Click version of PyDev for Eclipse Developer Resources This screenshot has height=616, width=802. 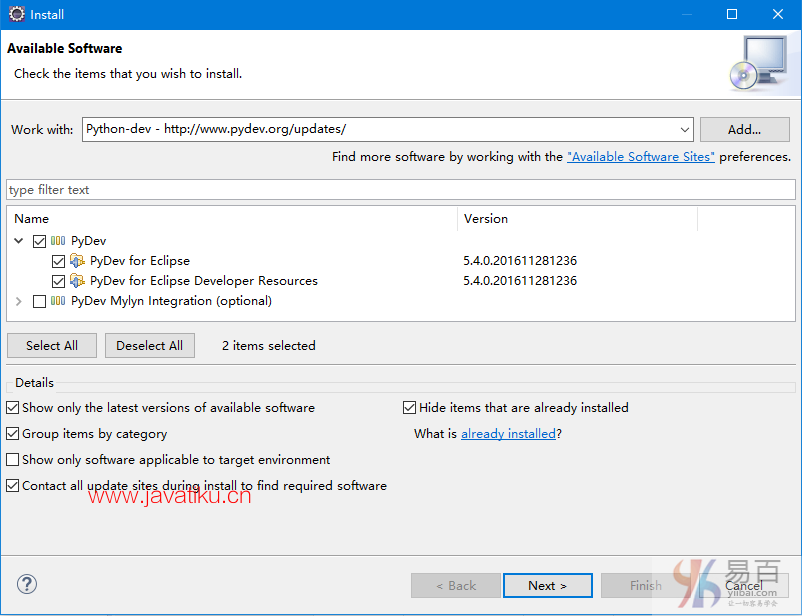[520, 281]
